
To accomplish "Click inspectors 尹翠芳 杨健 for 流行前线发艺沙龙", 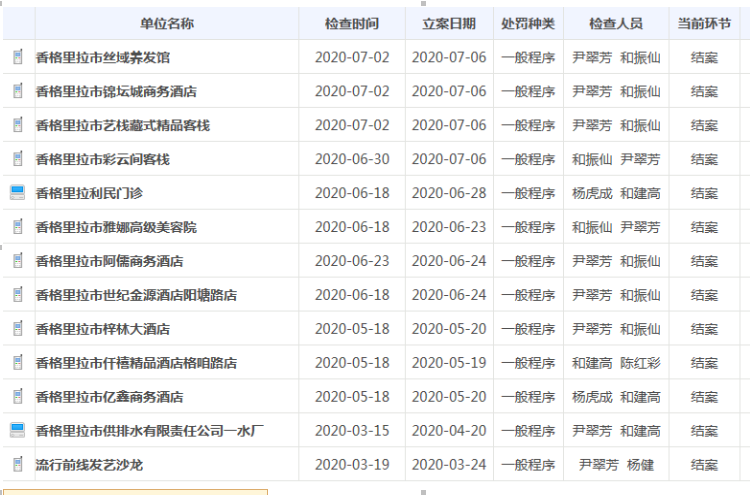I will [x=616, y=465].
